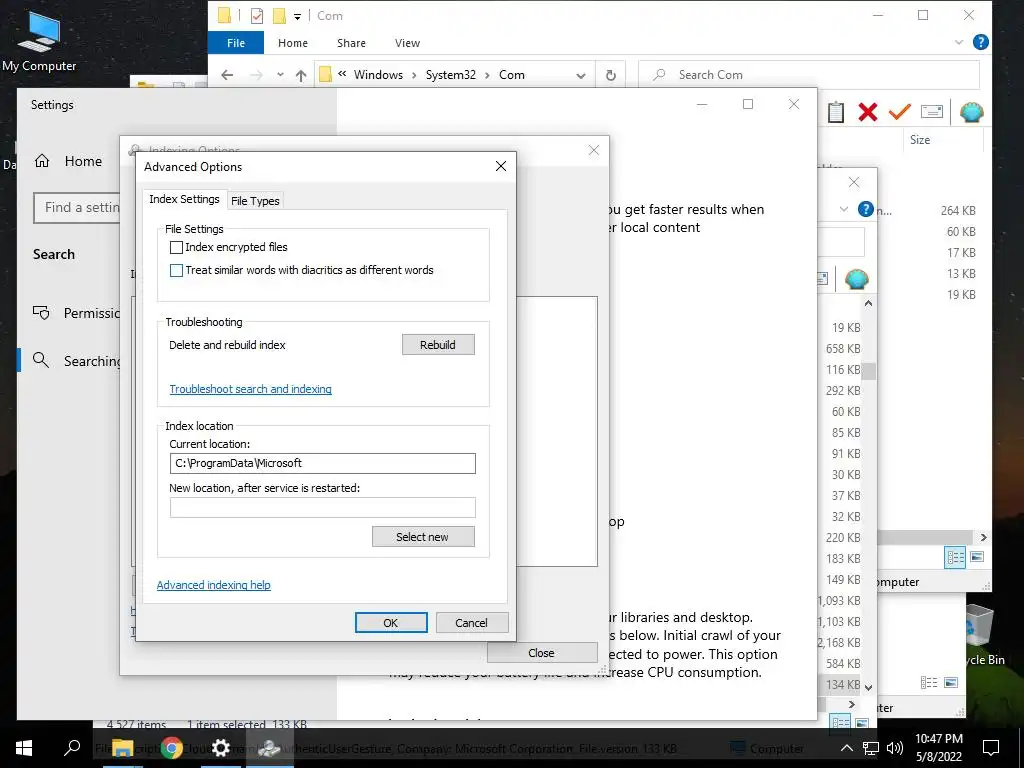Refresh the Com folder view
Viewport: 1024px width, 768px height.
tap(611, 75)
